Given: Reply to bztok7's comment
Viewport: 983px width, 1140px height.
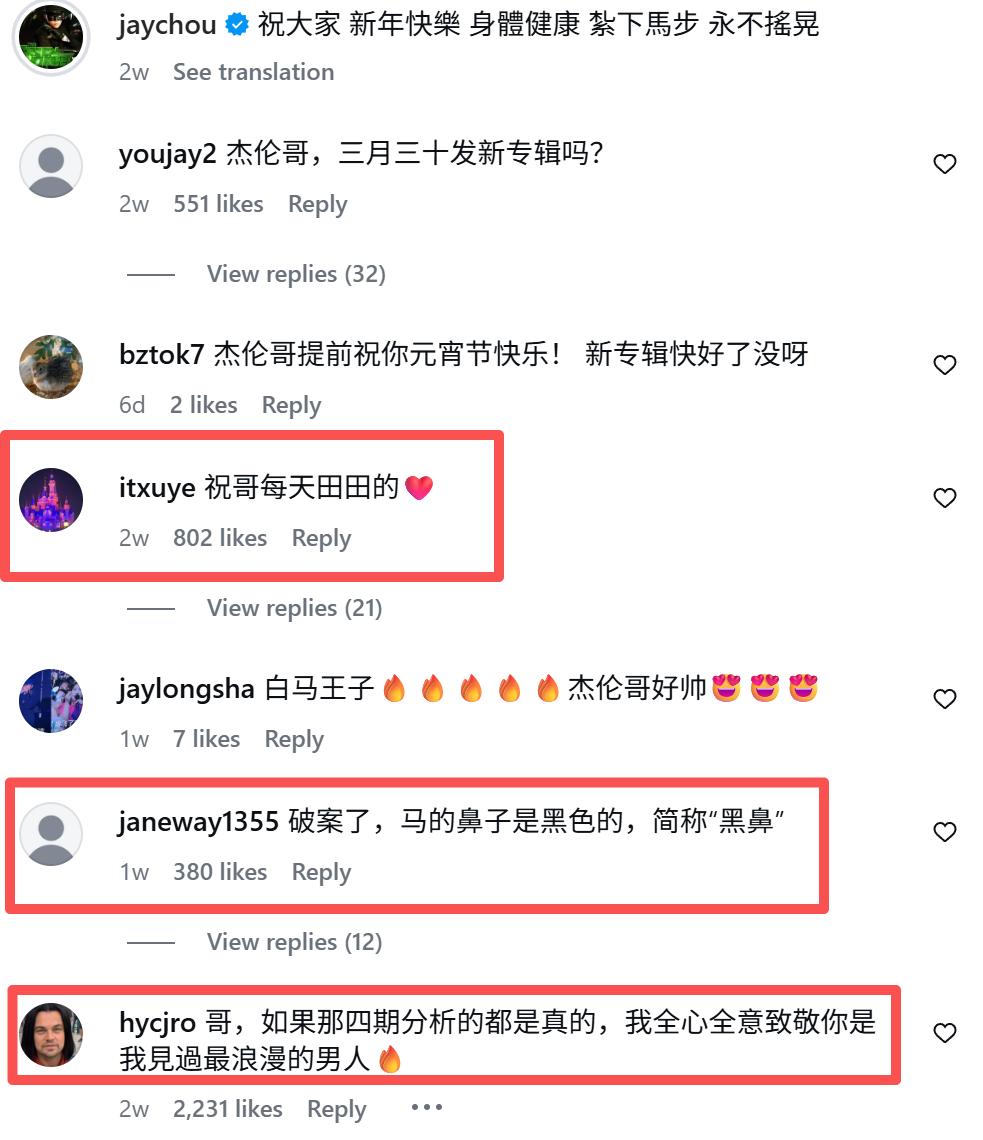Looking at the screenshot, I should click(x=291, y=405).
